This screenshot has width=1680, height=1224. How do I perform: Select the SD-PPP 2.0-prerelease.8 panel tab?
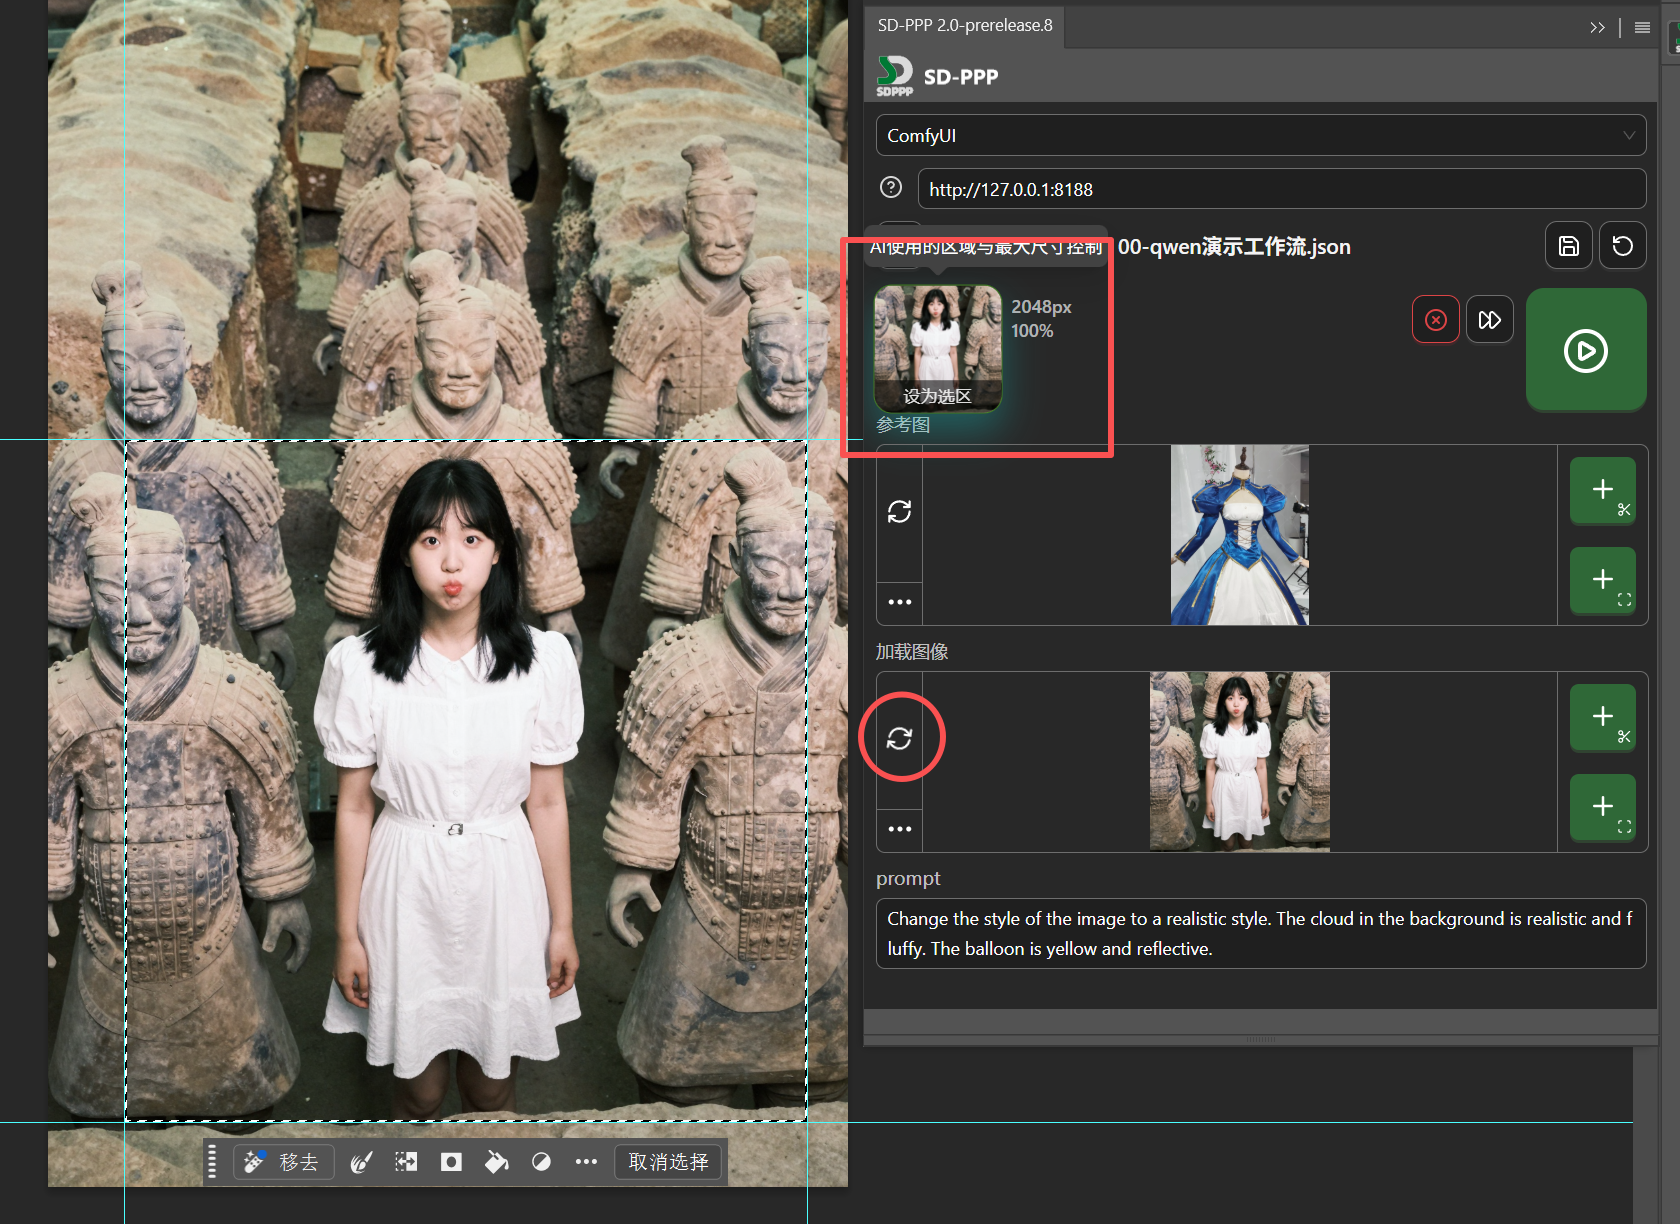coord(964,26)
